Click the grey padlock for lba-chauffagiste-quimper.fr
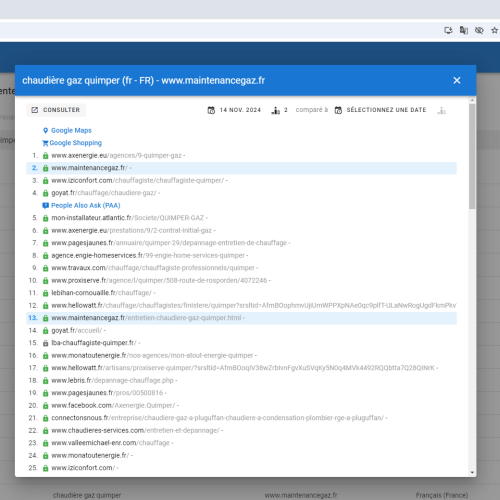 click(x=46, y=343)
